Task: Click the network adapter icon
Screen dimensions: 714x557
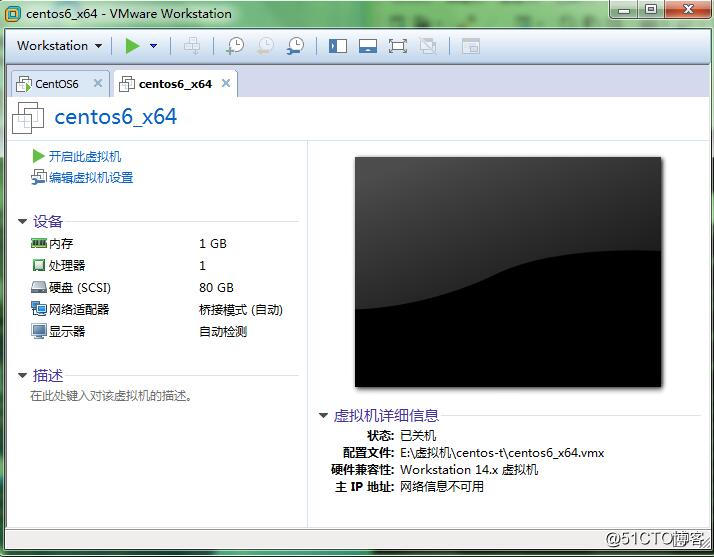Action: [39, 308]
